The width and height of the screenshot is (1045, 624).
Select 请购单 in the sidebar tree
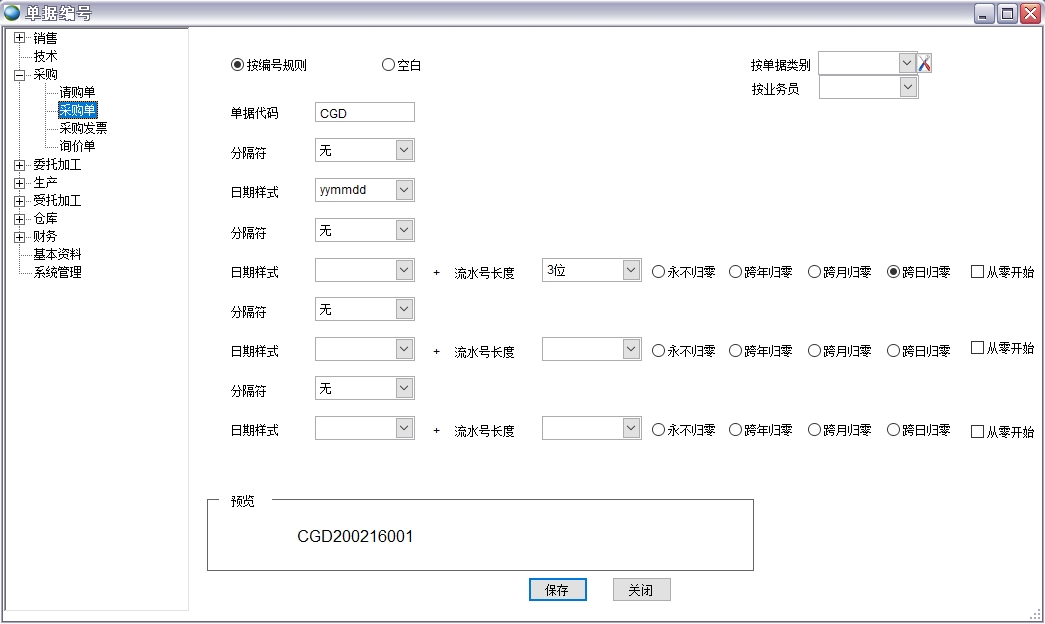[x=78, y=92]
